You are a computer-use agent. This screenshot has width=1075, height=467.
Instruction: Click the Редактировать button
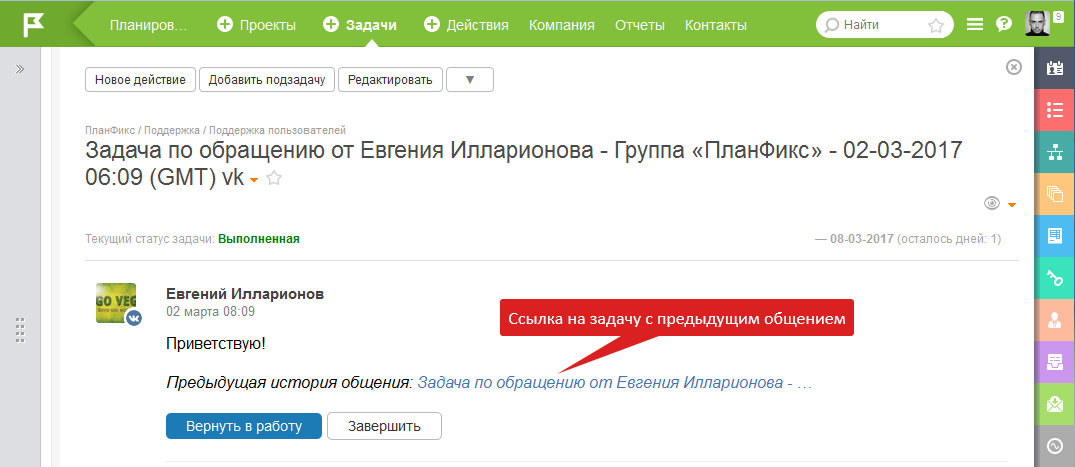[x=390, y=80]
